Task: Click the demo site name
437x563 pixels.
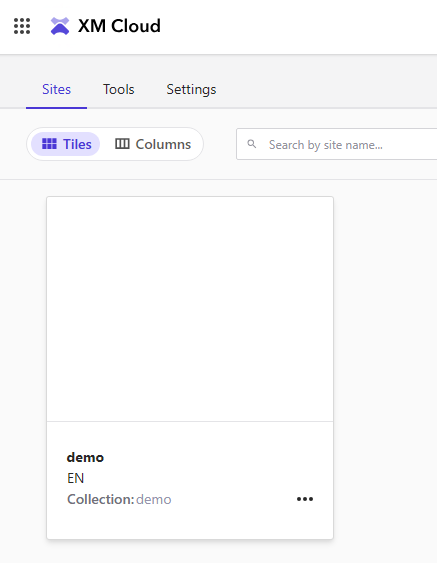Action: click(x=85, y=457)
